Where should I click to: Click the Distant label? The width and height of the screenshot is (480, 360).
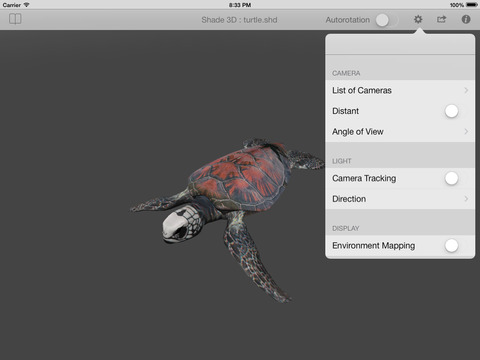345,111
